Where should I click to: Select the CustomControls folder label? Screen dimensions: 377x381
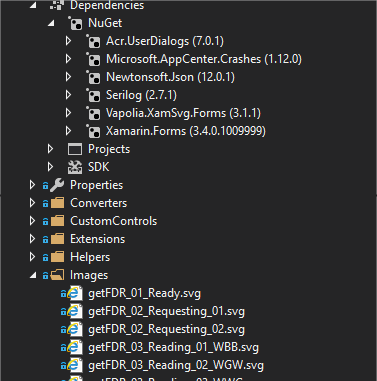click(x=114, y=221)
